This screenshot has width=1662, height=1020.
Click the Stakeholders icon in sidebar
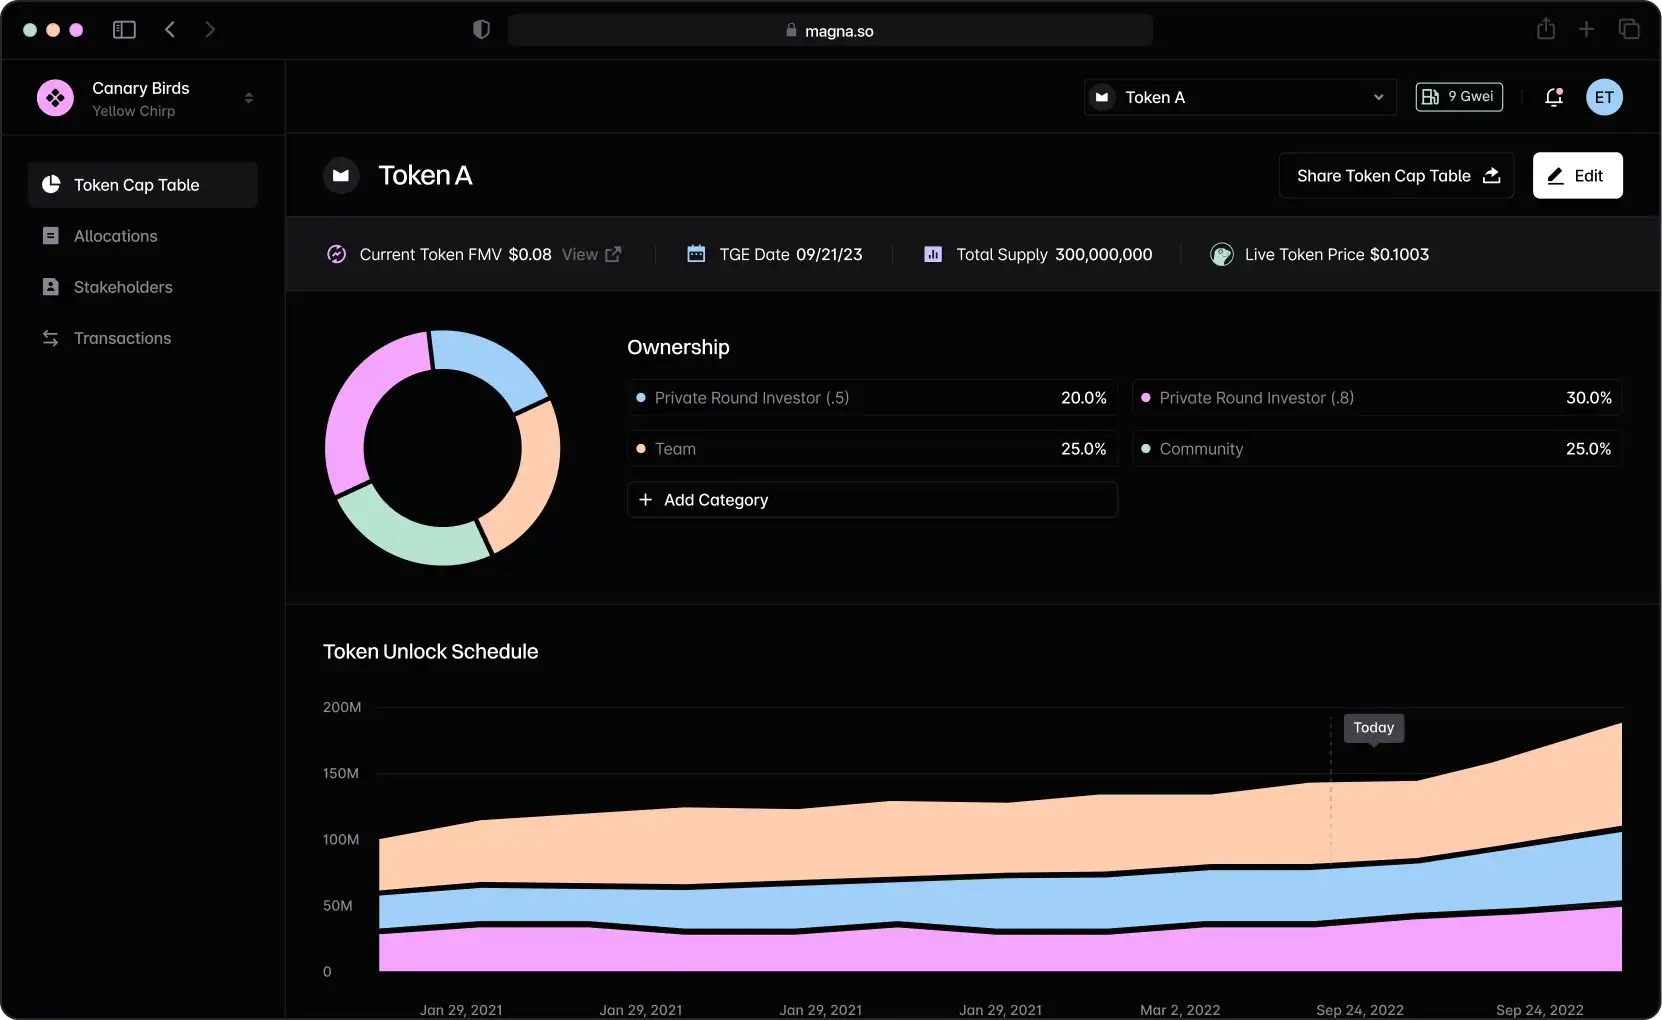[51, 287]
